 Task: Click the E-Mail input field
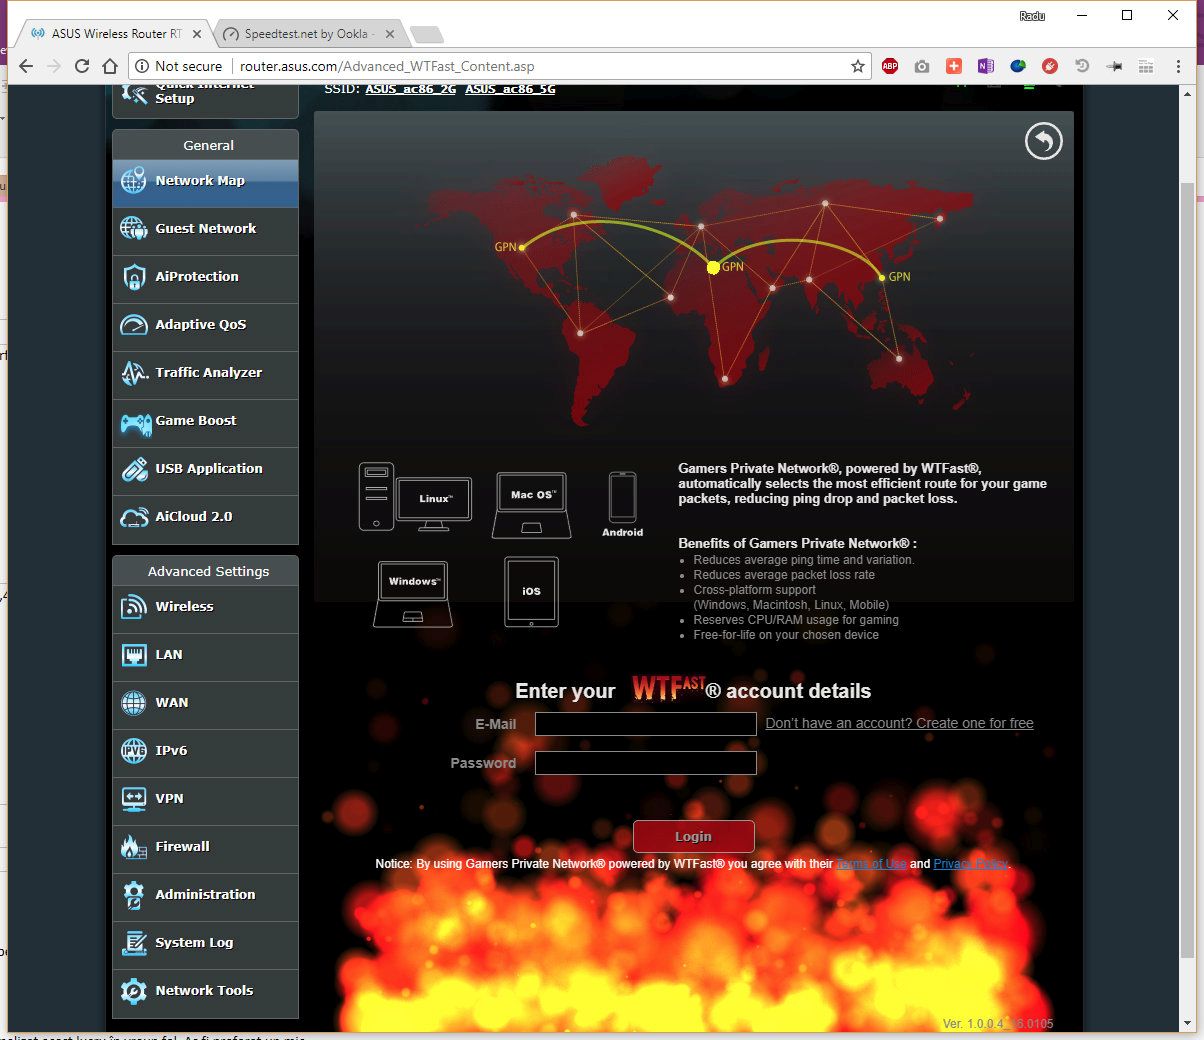click(x=645, y=724)
